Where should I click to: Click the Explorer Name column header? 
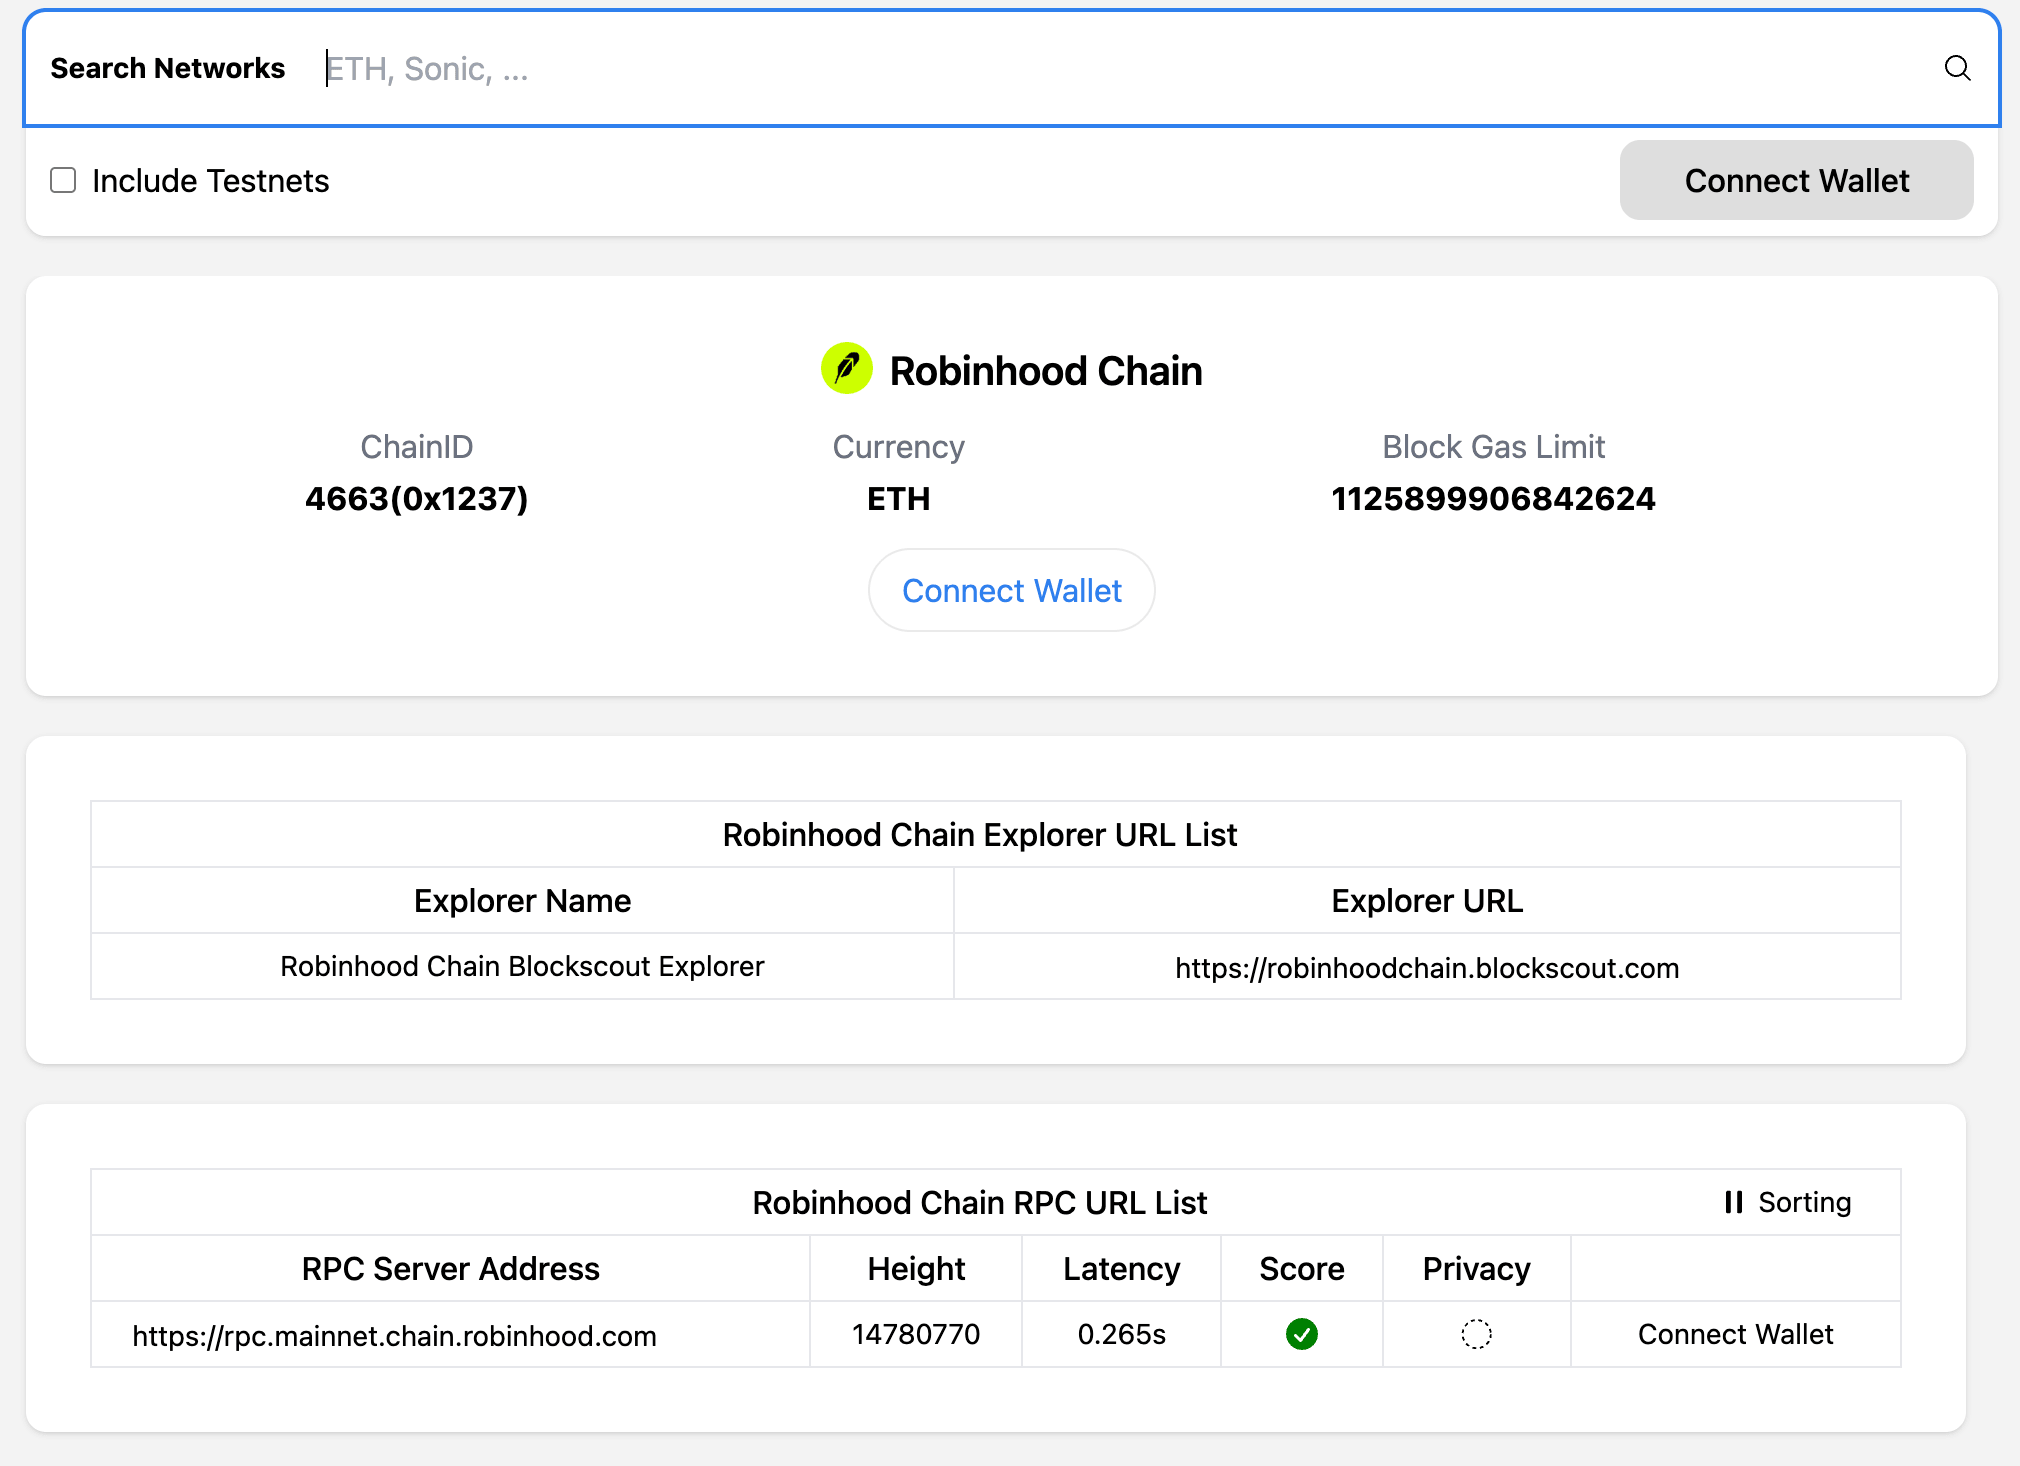point(522,900)
